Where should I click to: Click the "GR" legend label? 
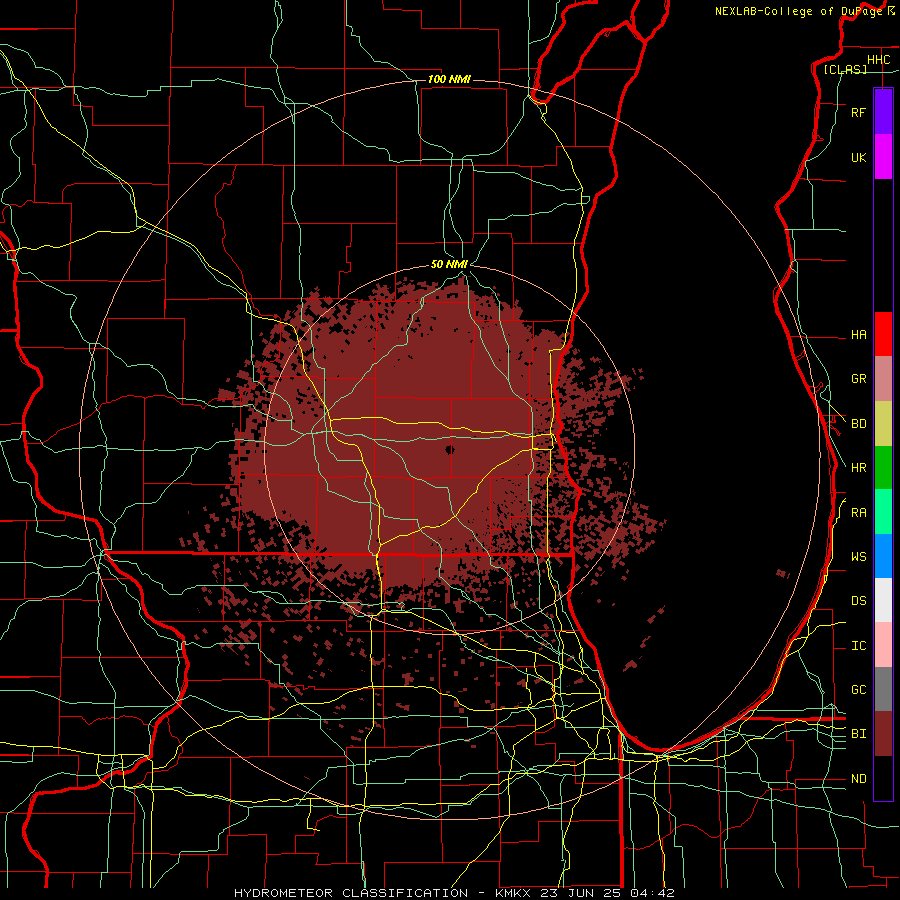tap(858, 379)
